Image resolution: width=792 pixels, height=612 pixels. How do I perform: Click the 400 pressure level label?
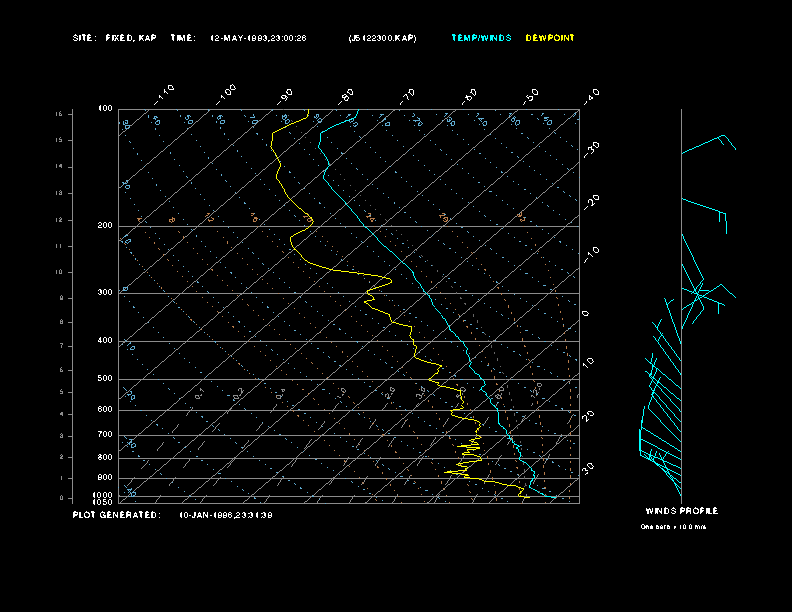coord(105,340)
